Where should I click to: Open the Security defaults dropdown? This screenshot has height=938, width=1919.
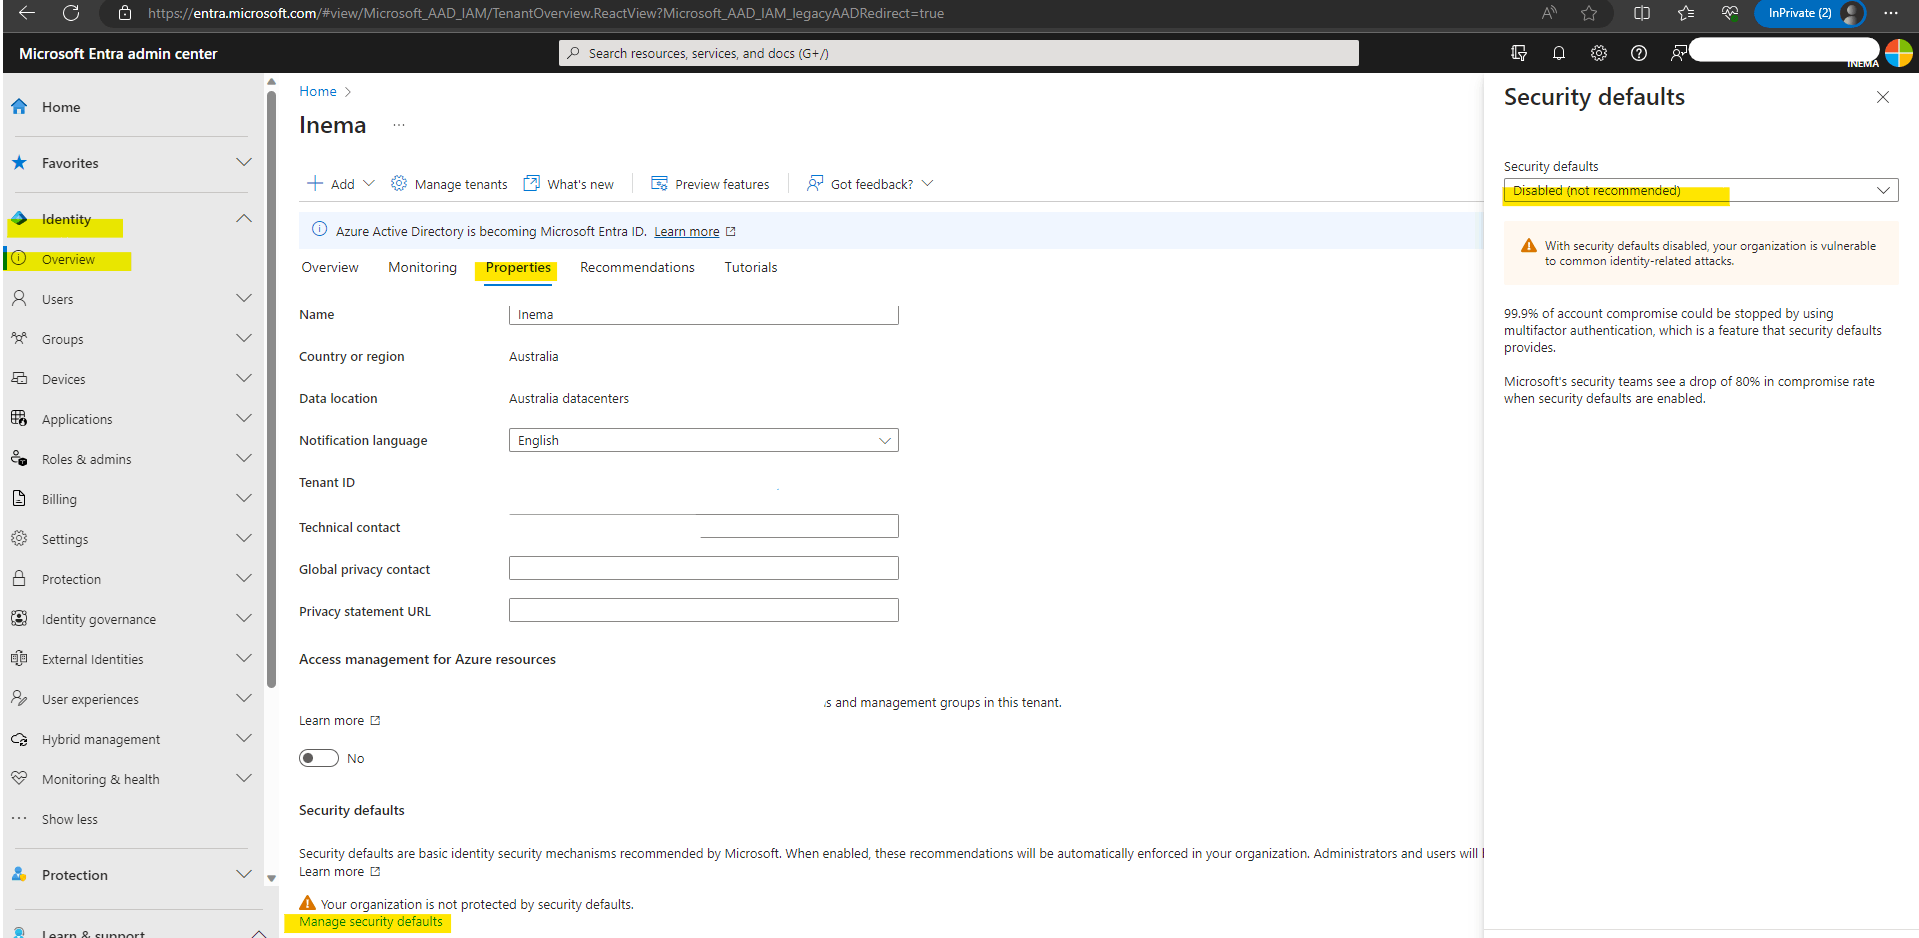1701,190
